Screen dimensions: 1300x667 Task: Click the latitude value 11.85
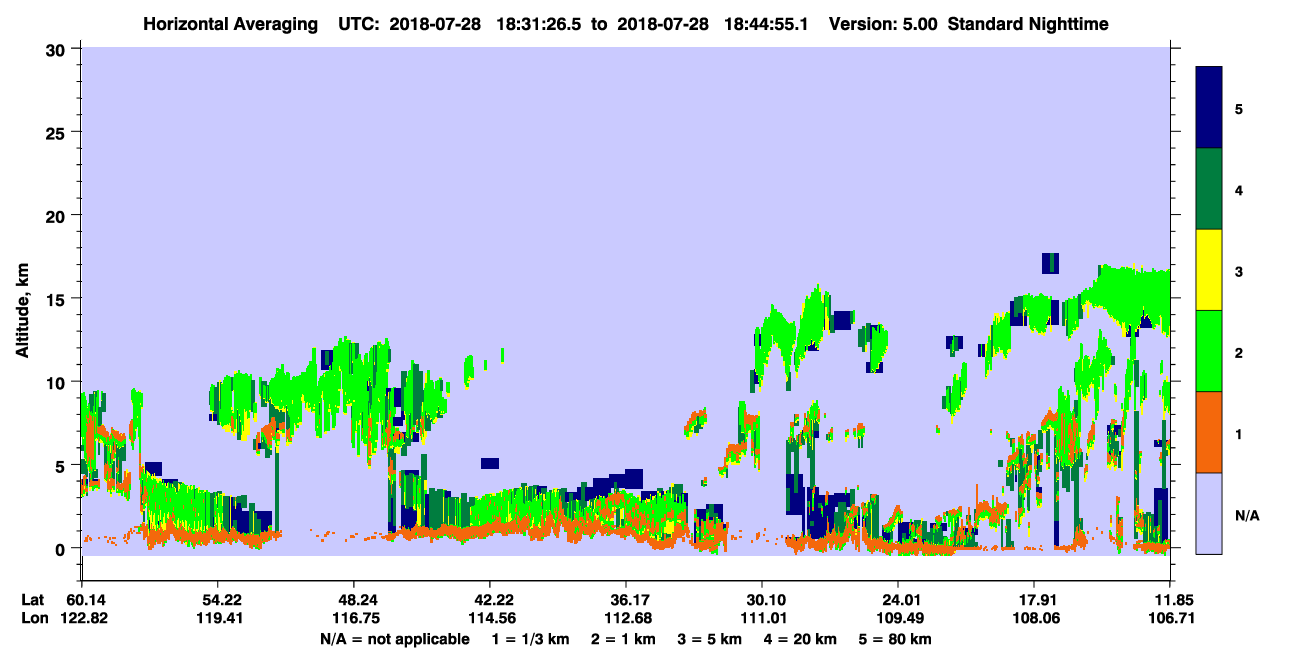click(1169, 600)
